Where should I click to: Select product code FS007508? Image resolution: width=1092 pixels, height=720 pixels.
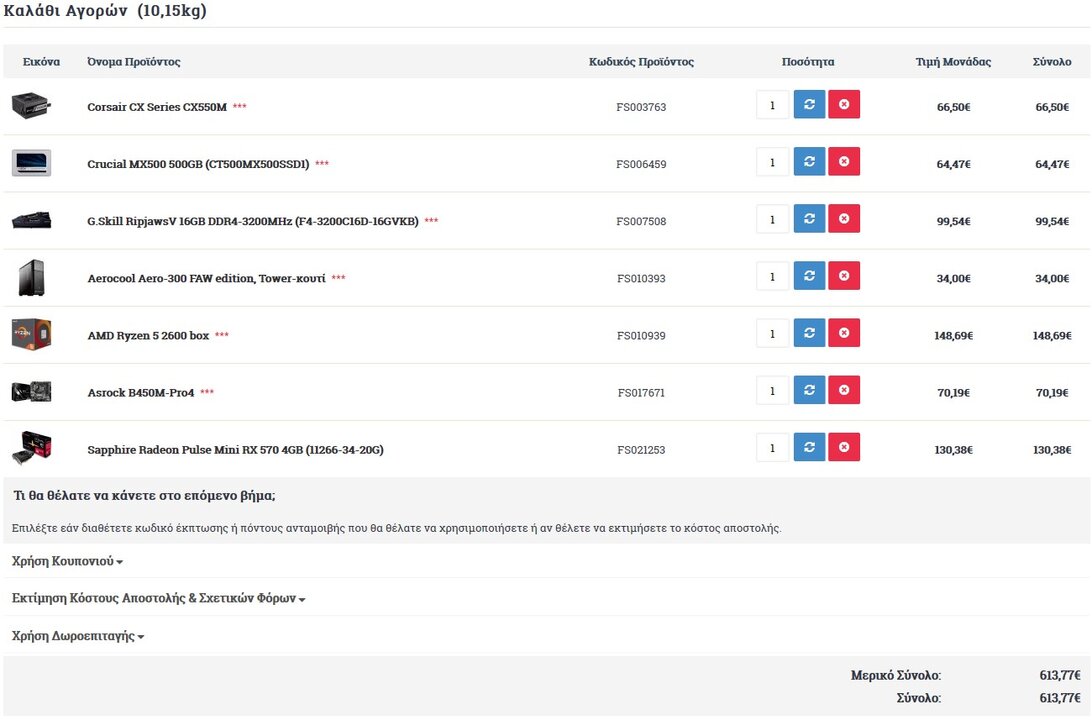641,221
